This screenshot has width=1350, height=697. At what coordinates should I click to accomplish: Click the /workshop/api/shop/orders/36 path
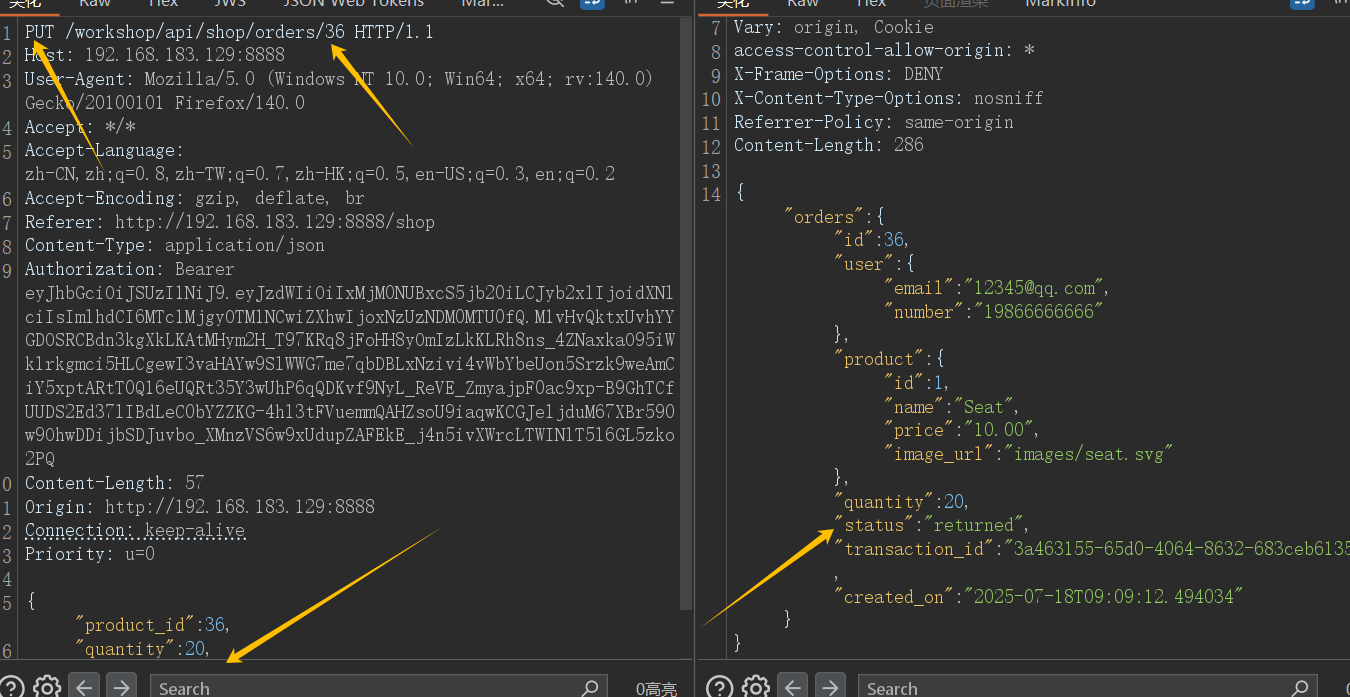click(x=205, y=32)
